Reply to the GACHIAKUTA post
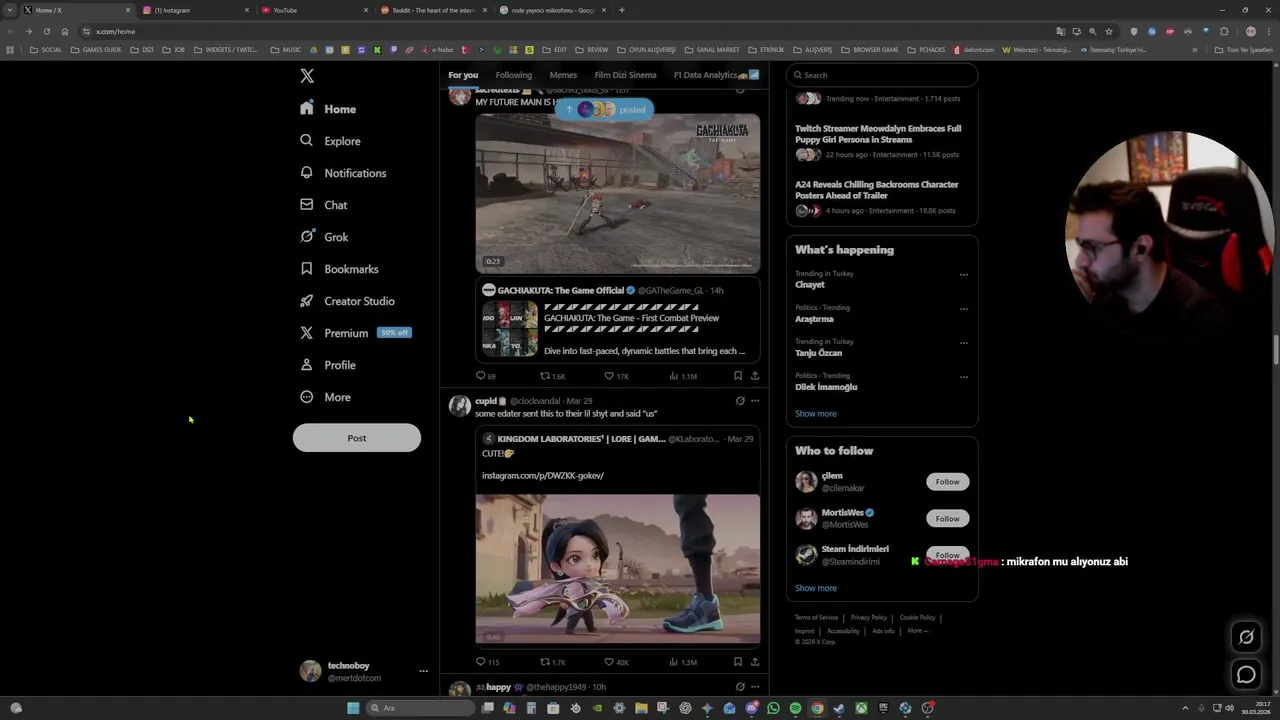 tap(486, 376)
